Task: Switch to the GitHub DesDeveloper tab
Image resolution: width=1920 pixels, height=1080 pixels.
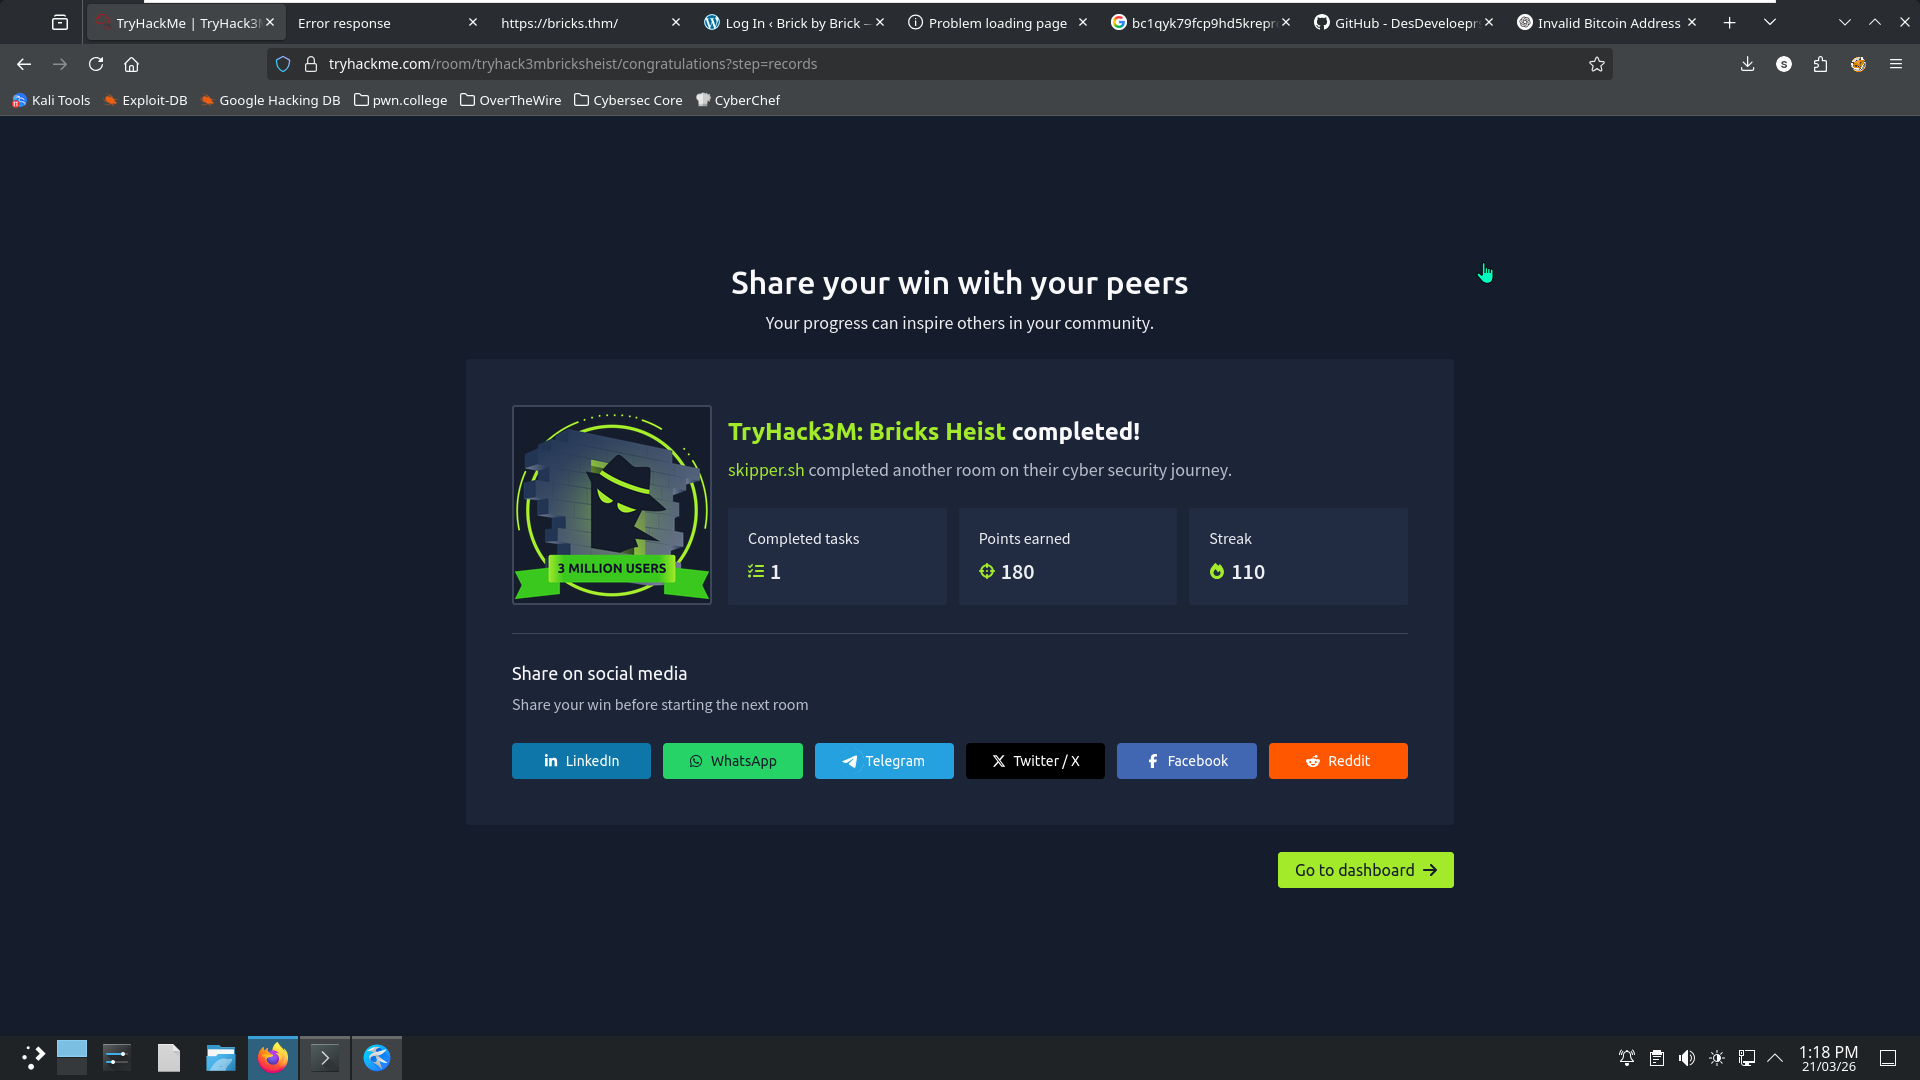Action: [1400, 22]
